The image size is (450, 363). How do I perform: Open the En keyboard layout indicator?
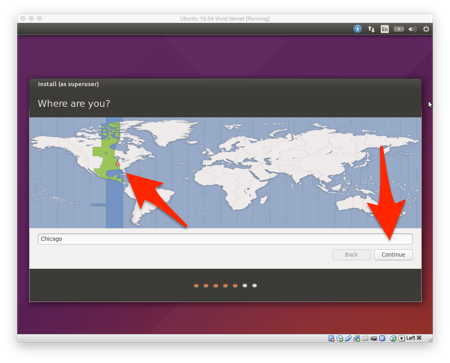pos(385,29)
